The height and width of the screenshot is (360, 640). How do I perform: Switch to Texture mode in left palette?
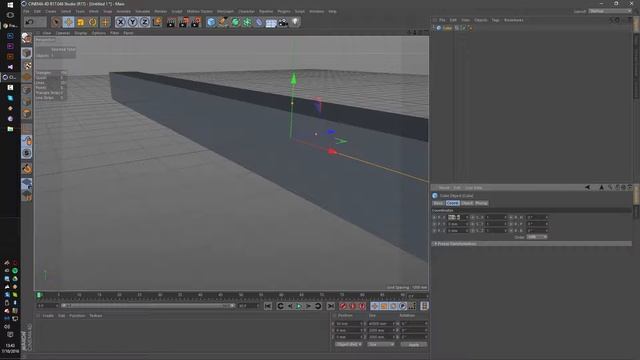27,65
